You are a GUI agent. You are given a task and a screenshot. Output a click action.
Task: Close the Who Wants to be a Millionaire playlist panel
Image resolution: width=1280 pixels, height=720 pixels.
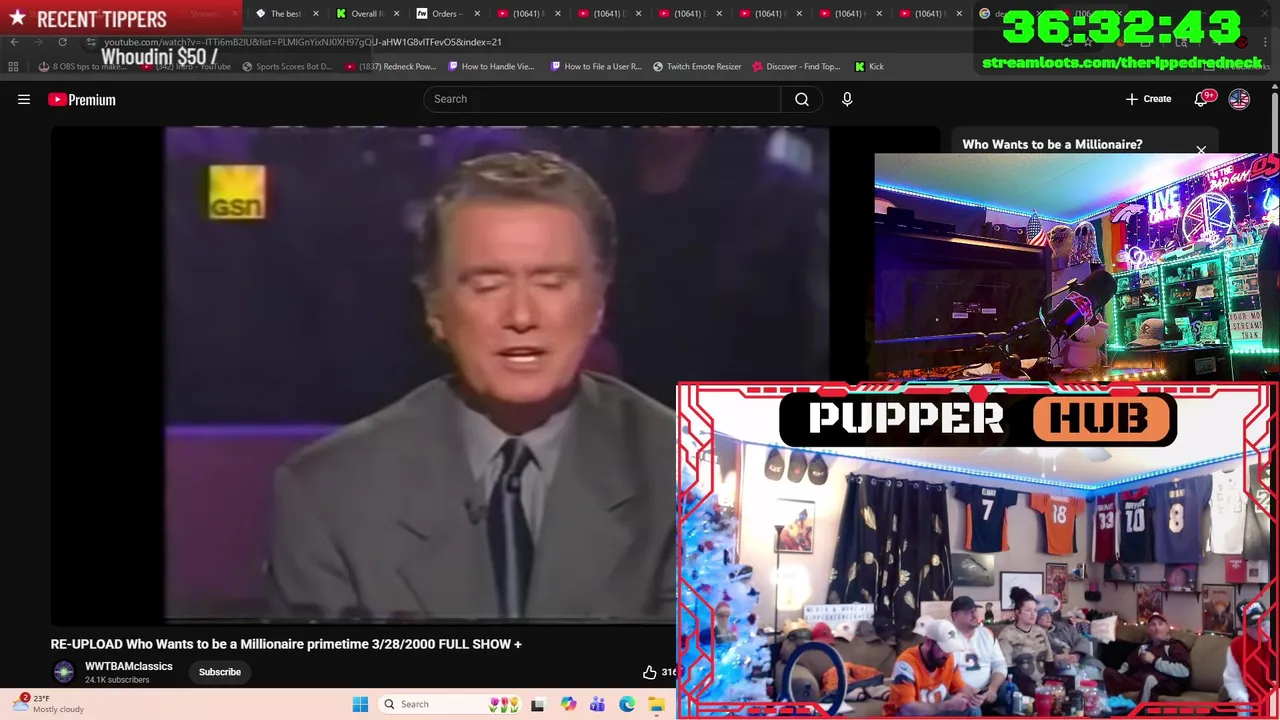point(1201,151)
